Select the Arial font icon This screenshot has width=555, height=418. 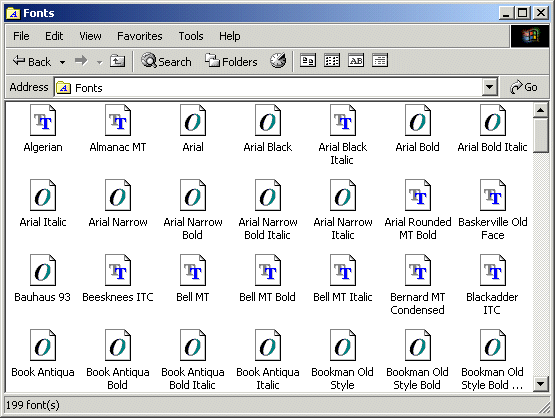click(193, 120)
